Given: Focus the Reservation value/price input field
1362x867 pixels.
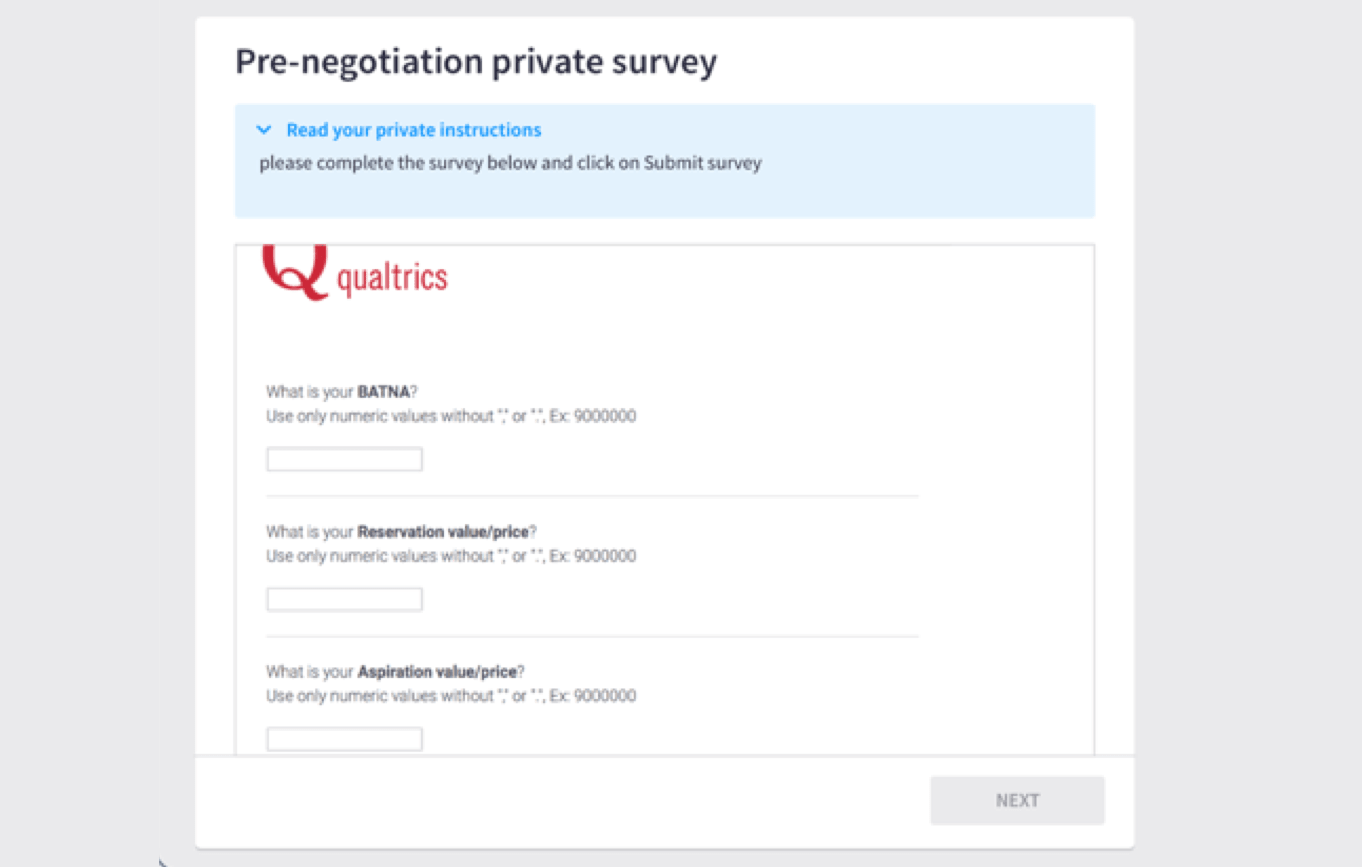Looking at the screenshot, I should (344, 599).
